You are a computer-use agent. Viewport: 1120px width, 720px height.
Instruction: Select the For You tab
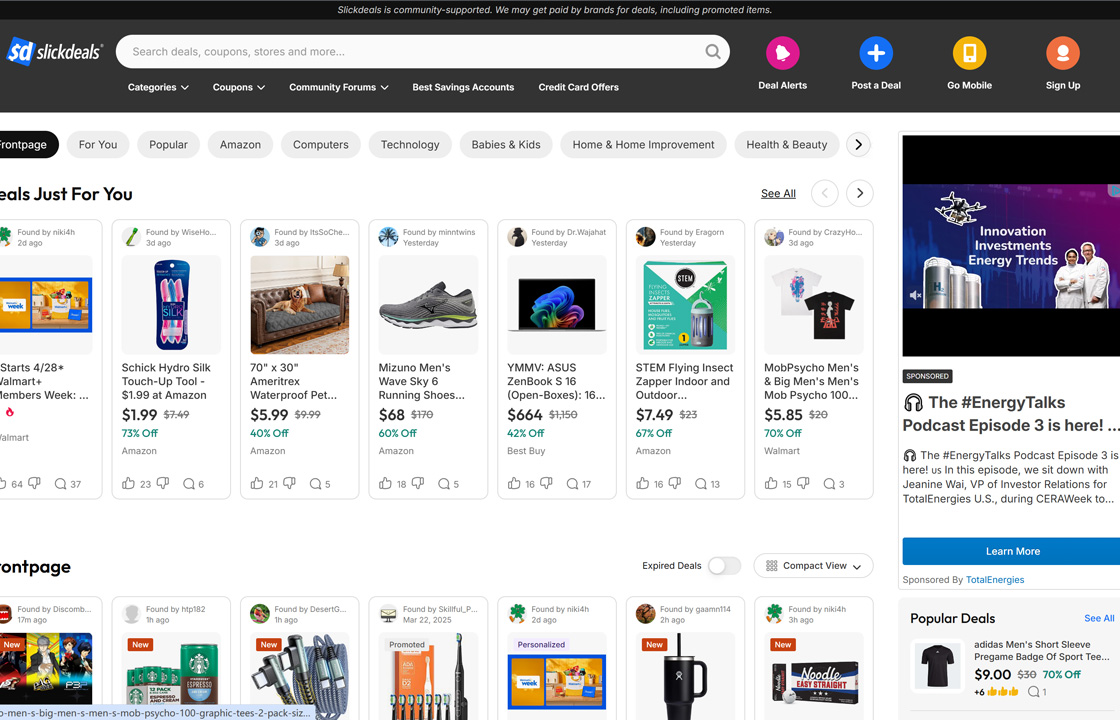point(98,144)
